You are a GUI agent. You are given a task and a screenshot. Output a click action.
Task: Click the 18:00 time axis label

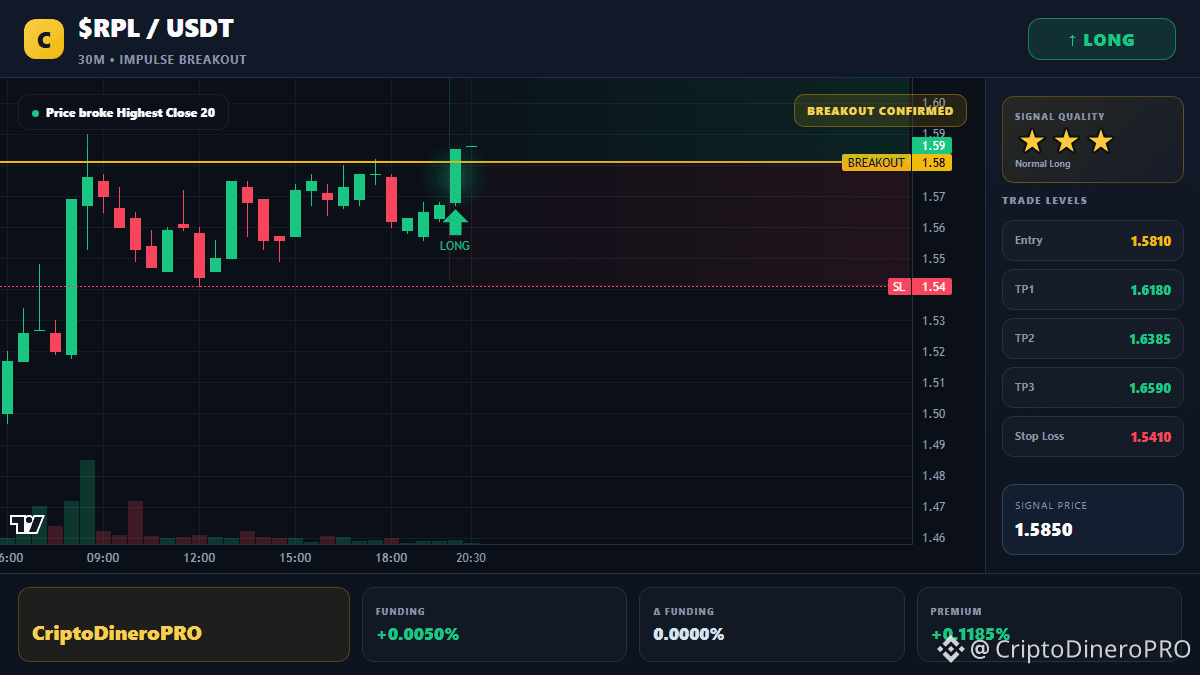391,558
